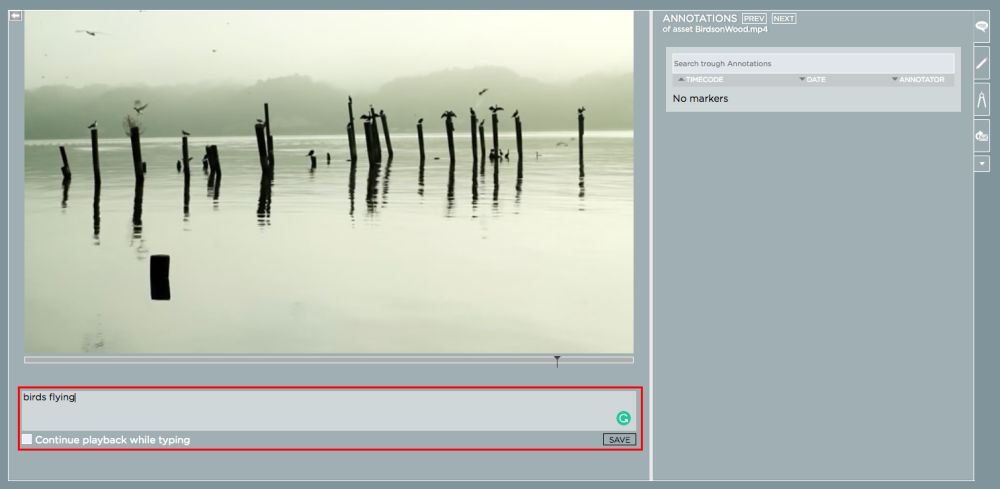Image resolution: width=1000 pixels, height=489 pixels.
Task: Sort annotations by ANNOTATOR
Action: click(920, 79)
